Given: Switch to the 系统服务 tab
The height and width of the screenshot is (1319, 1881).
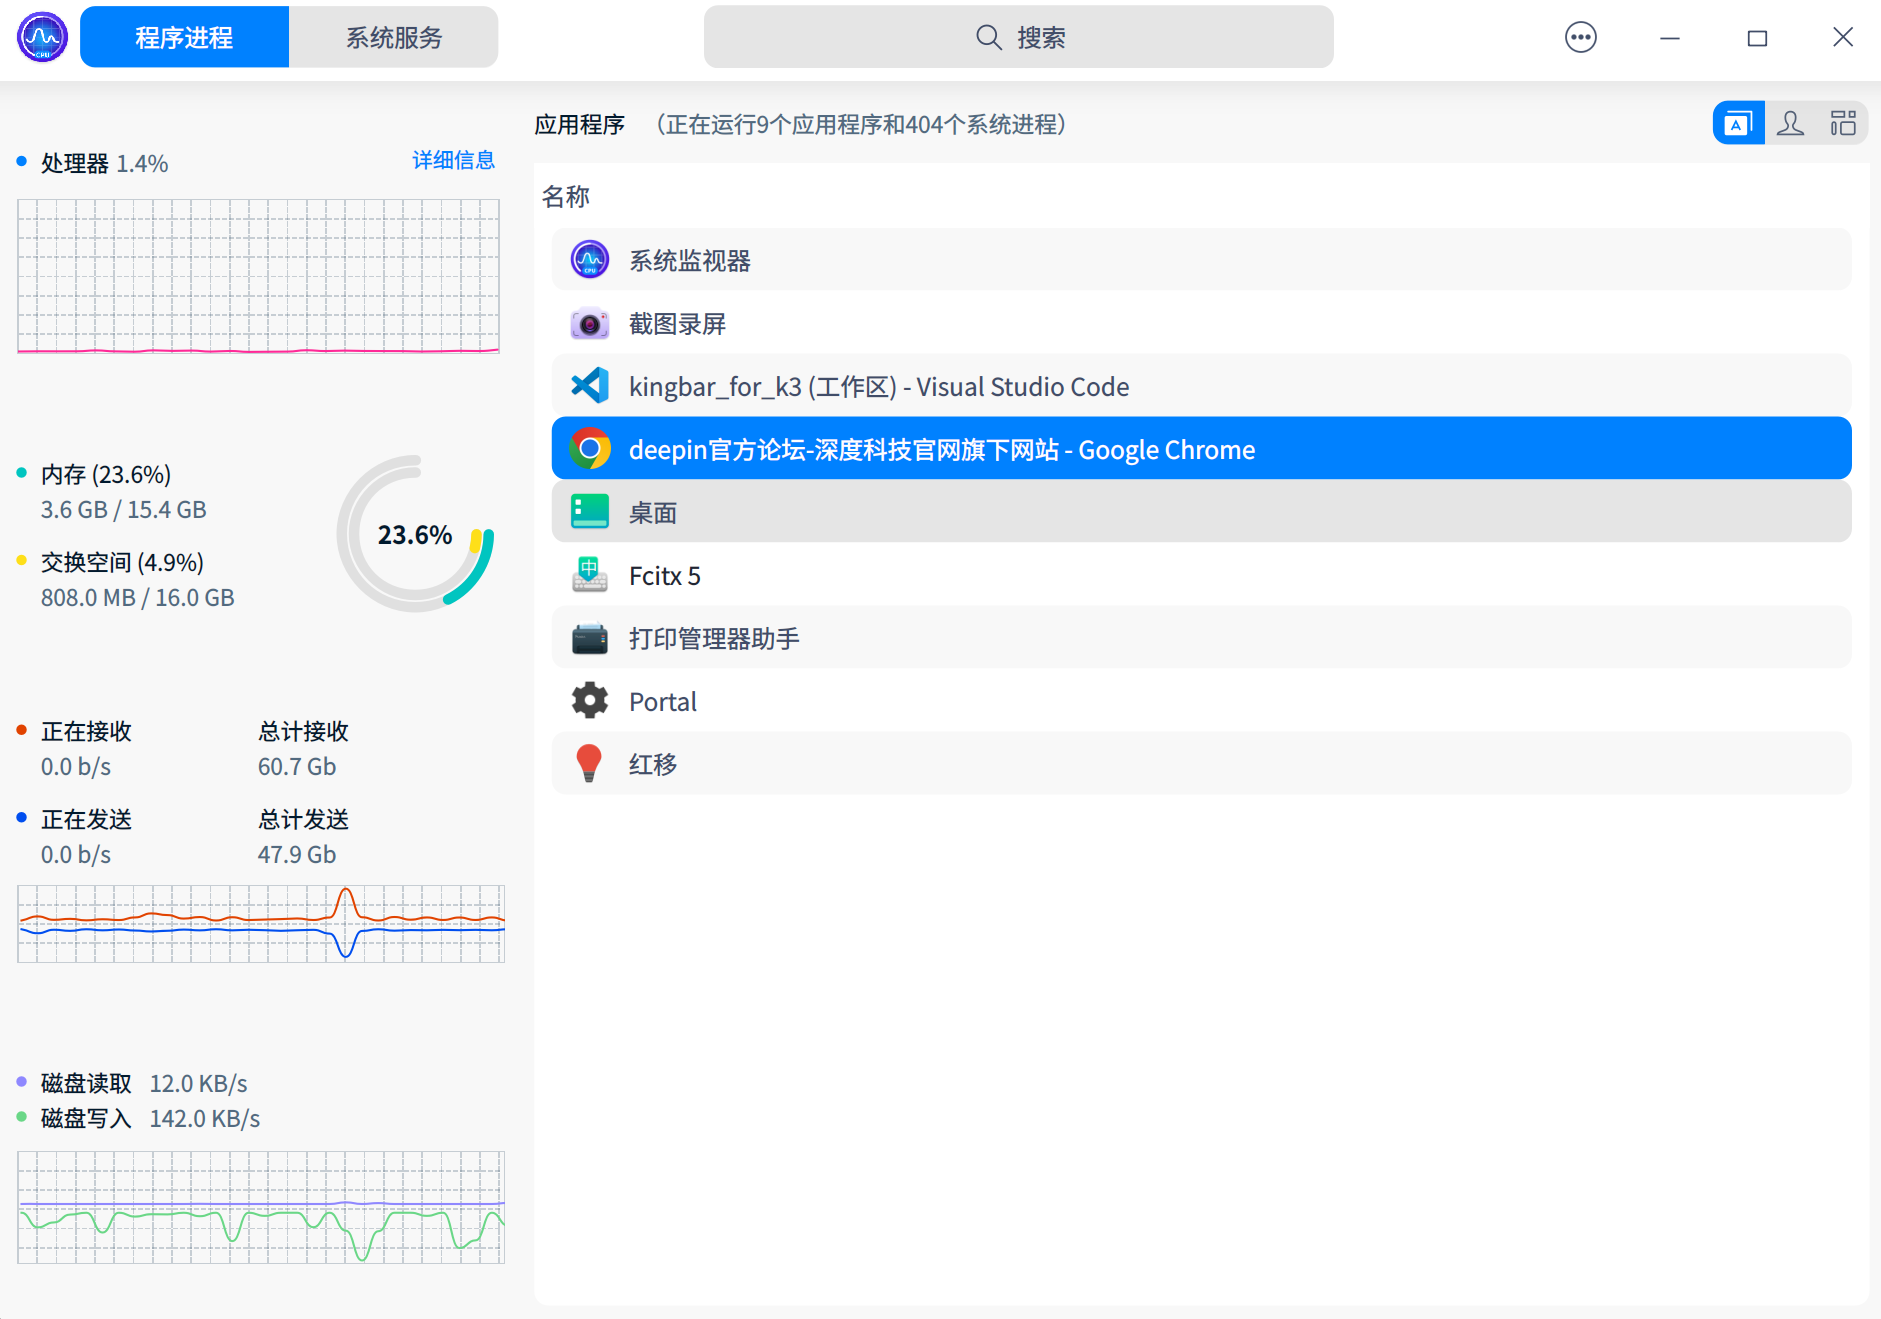Looking at the screenshot, I should 393,36.
